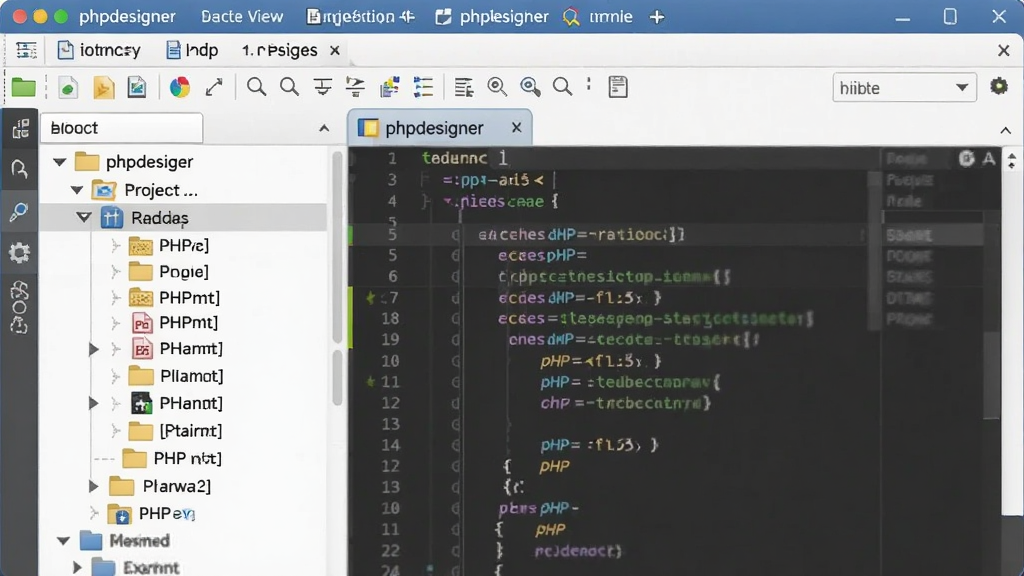The image size is (1024, 576).
Task: Open the Dacte View menu
Action: [242, 16]
